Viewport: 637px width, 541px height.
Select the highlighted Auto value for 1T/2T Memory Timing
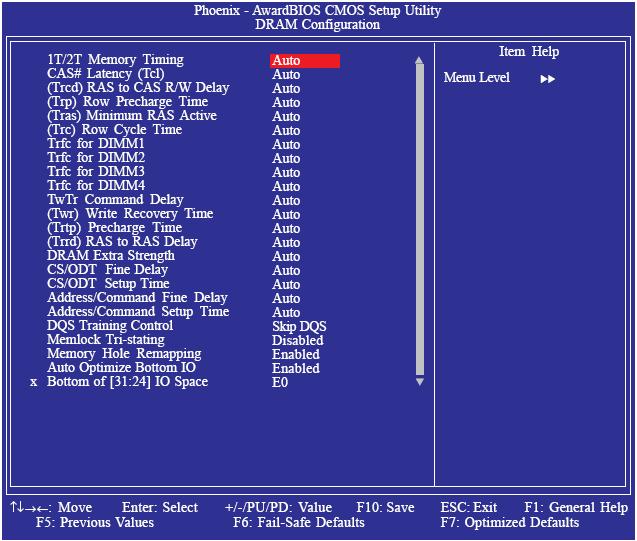pyautogui.click(x=305, y=61)
